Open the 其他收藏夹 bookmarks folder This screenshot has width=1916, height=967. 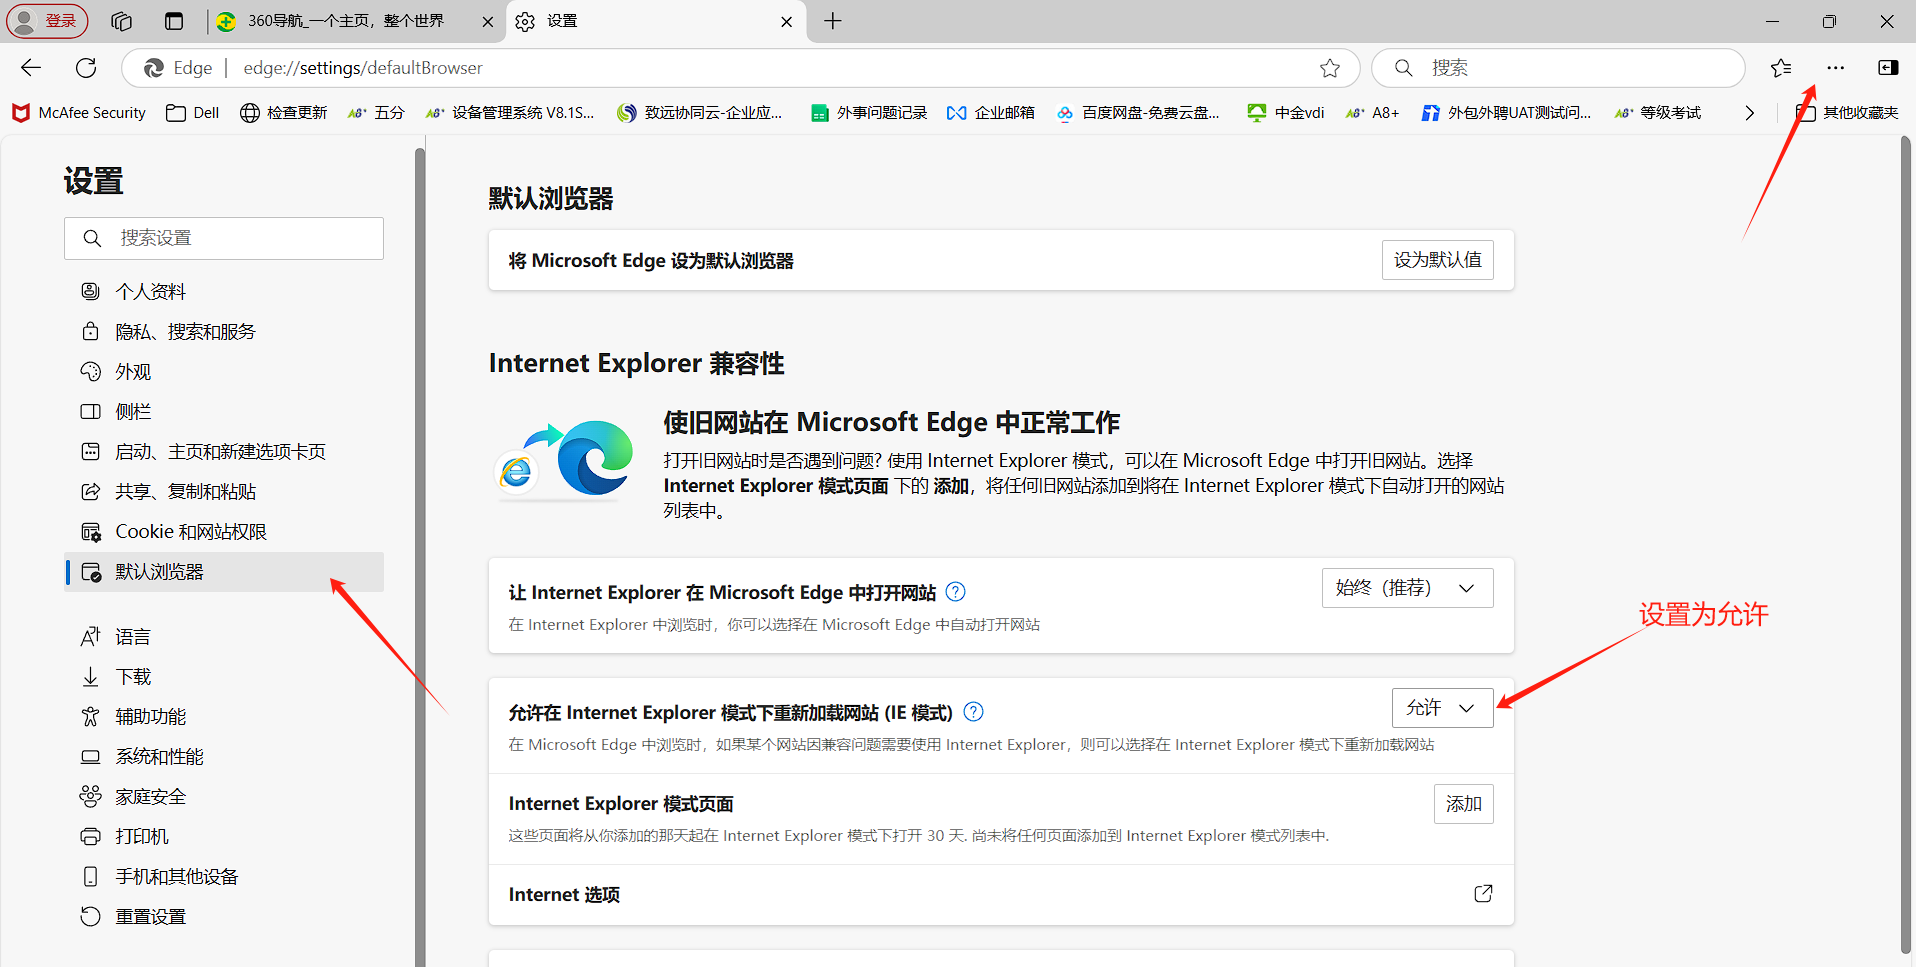pyautogui.click(x=1848, y=113)
